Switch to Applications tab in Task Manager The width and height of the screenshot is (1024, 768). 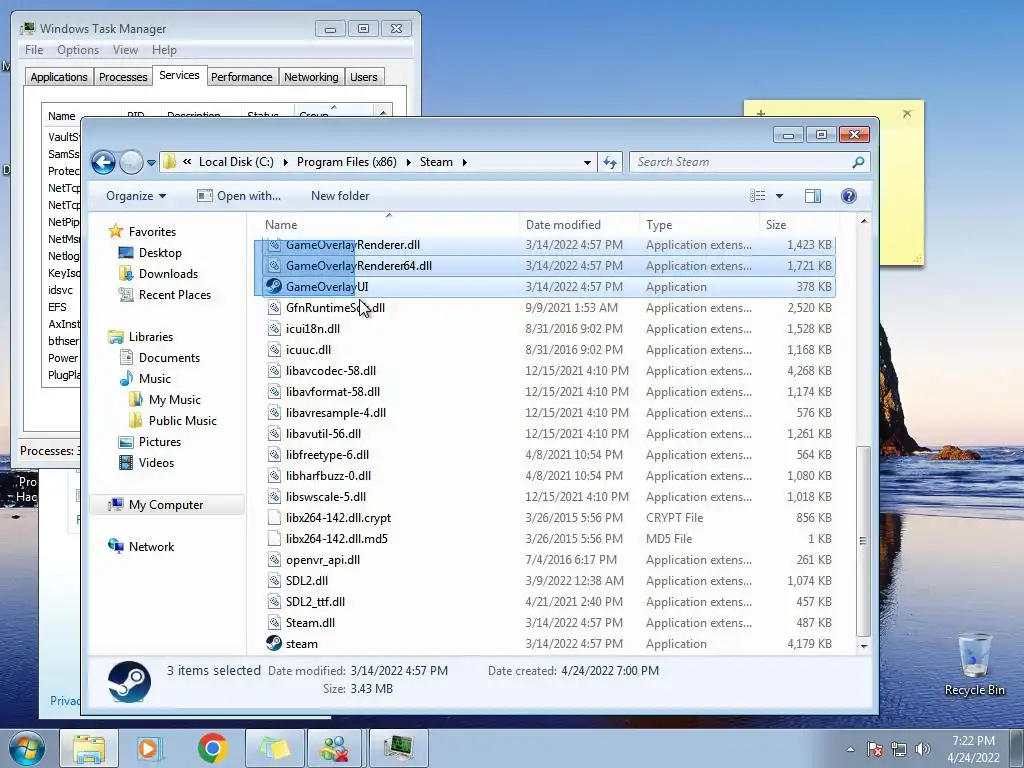pyautogui.click(x=59, y=77)
